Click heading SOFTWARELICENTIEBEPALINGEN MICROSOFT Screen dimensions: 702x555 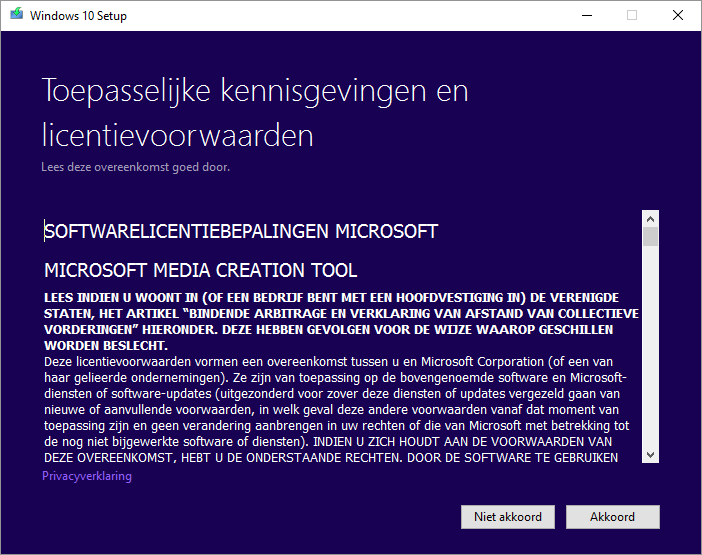[241, 231]
